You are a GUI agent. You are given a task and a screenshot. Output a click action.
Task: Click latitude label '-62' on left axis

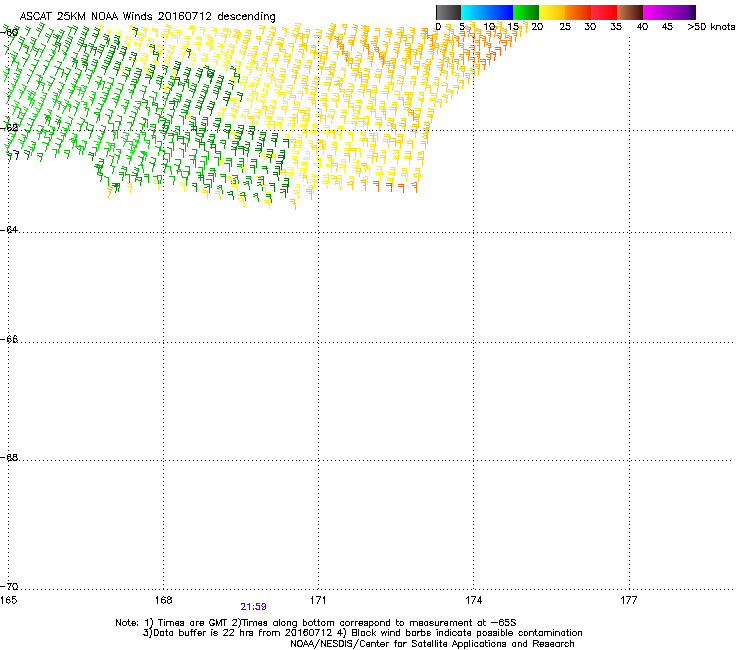[x=9, y=127]
